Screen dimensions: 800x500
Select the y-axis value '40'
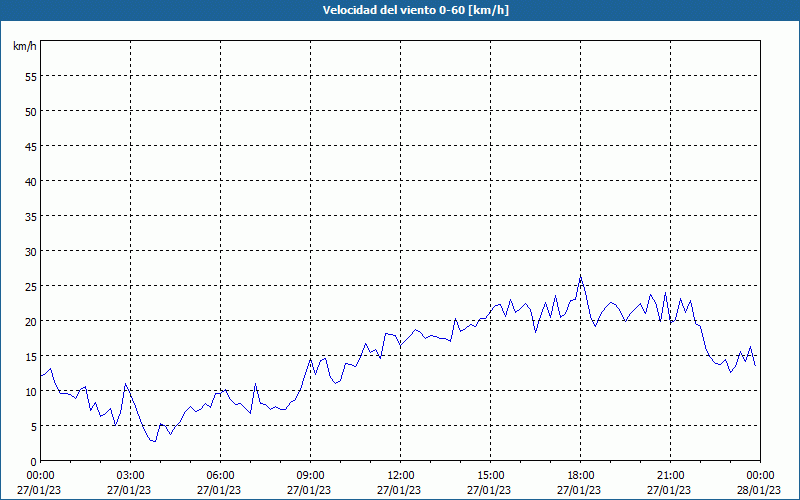(x=31, y=182)
